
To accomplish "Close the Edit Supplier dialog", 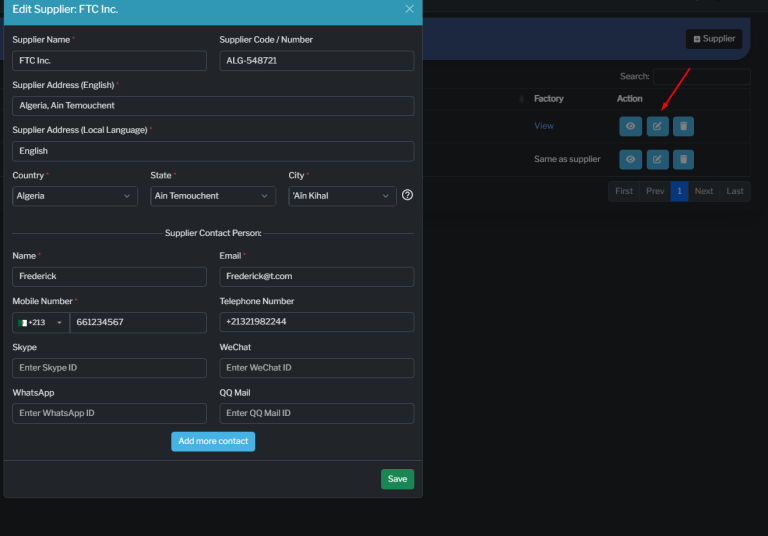I will click(x=409, y=9).
